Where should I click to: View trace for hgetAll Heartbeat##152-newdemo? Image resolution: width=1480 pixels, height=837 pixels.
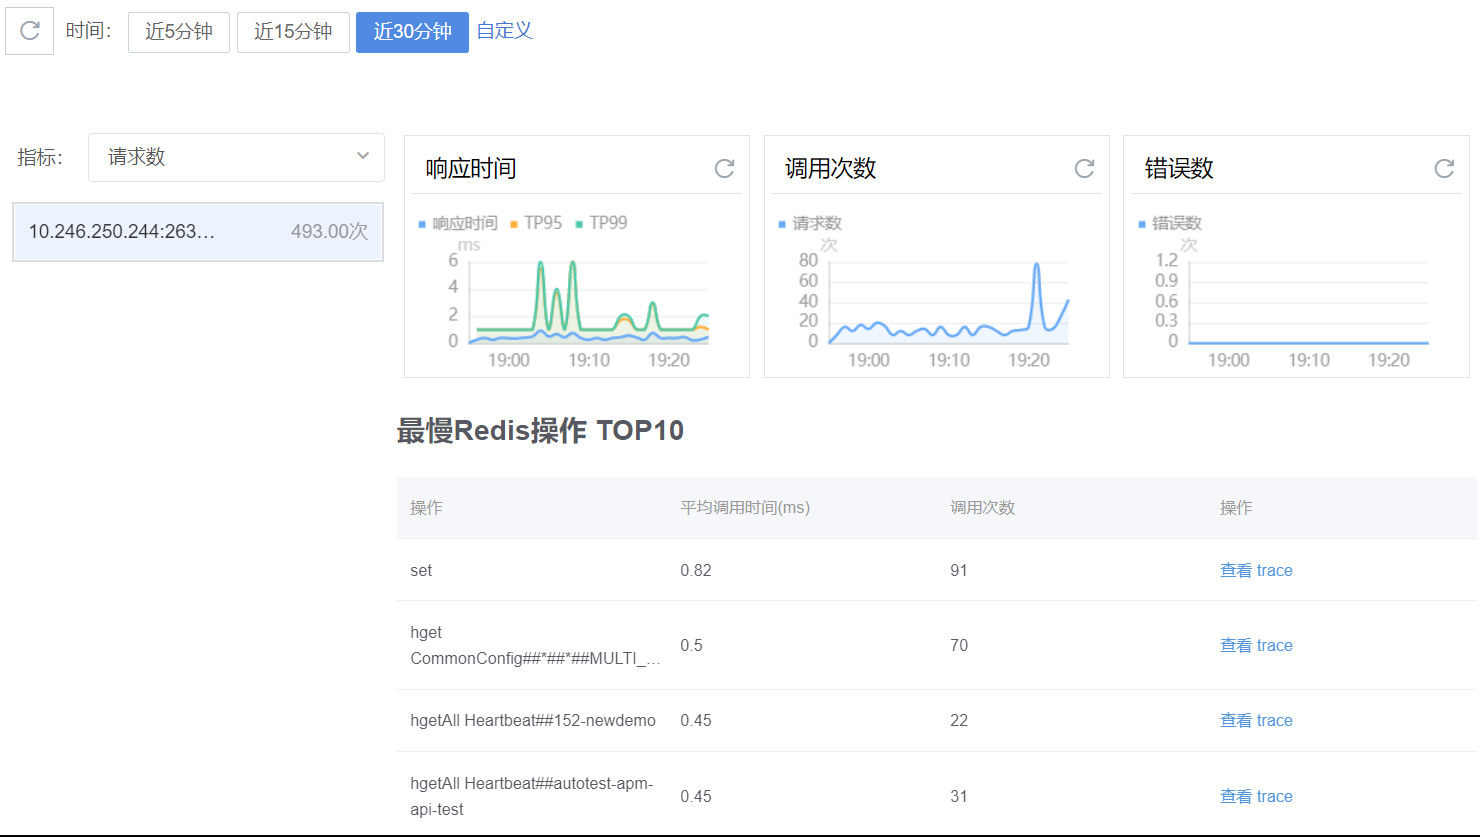tap(1256, 720)
